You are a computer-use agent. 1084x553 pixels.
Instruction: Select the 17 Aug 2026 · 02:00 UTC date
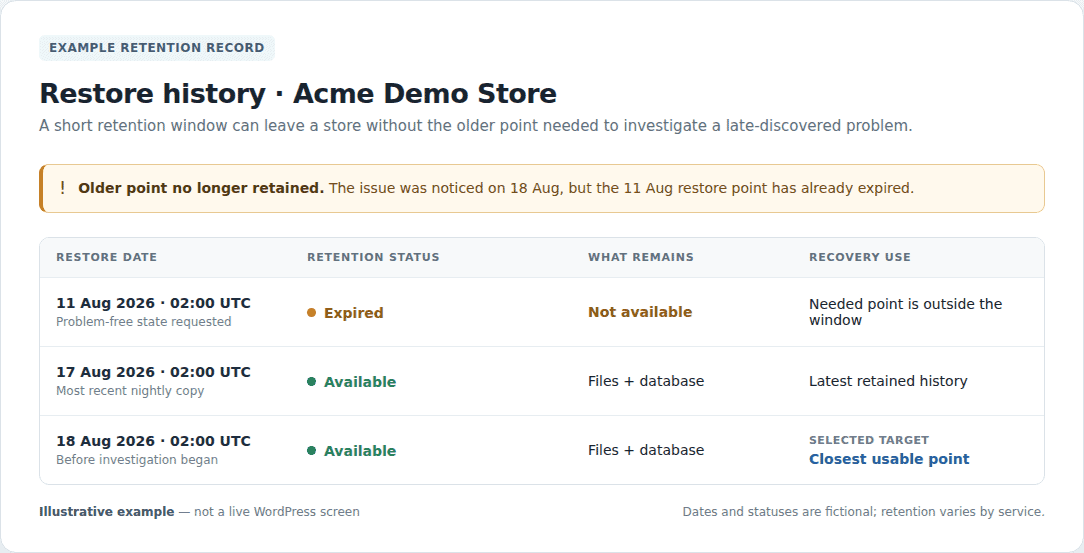(153, 372)
